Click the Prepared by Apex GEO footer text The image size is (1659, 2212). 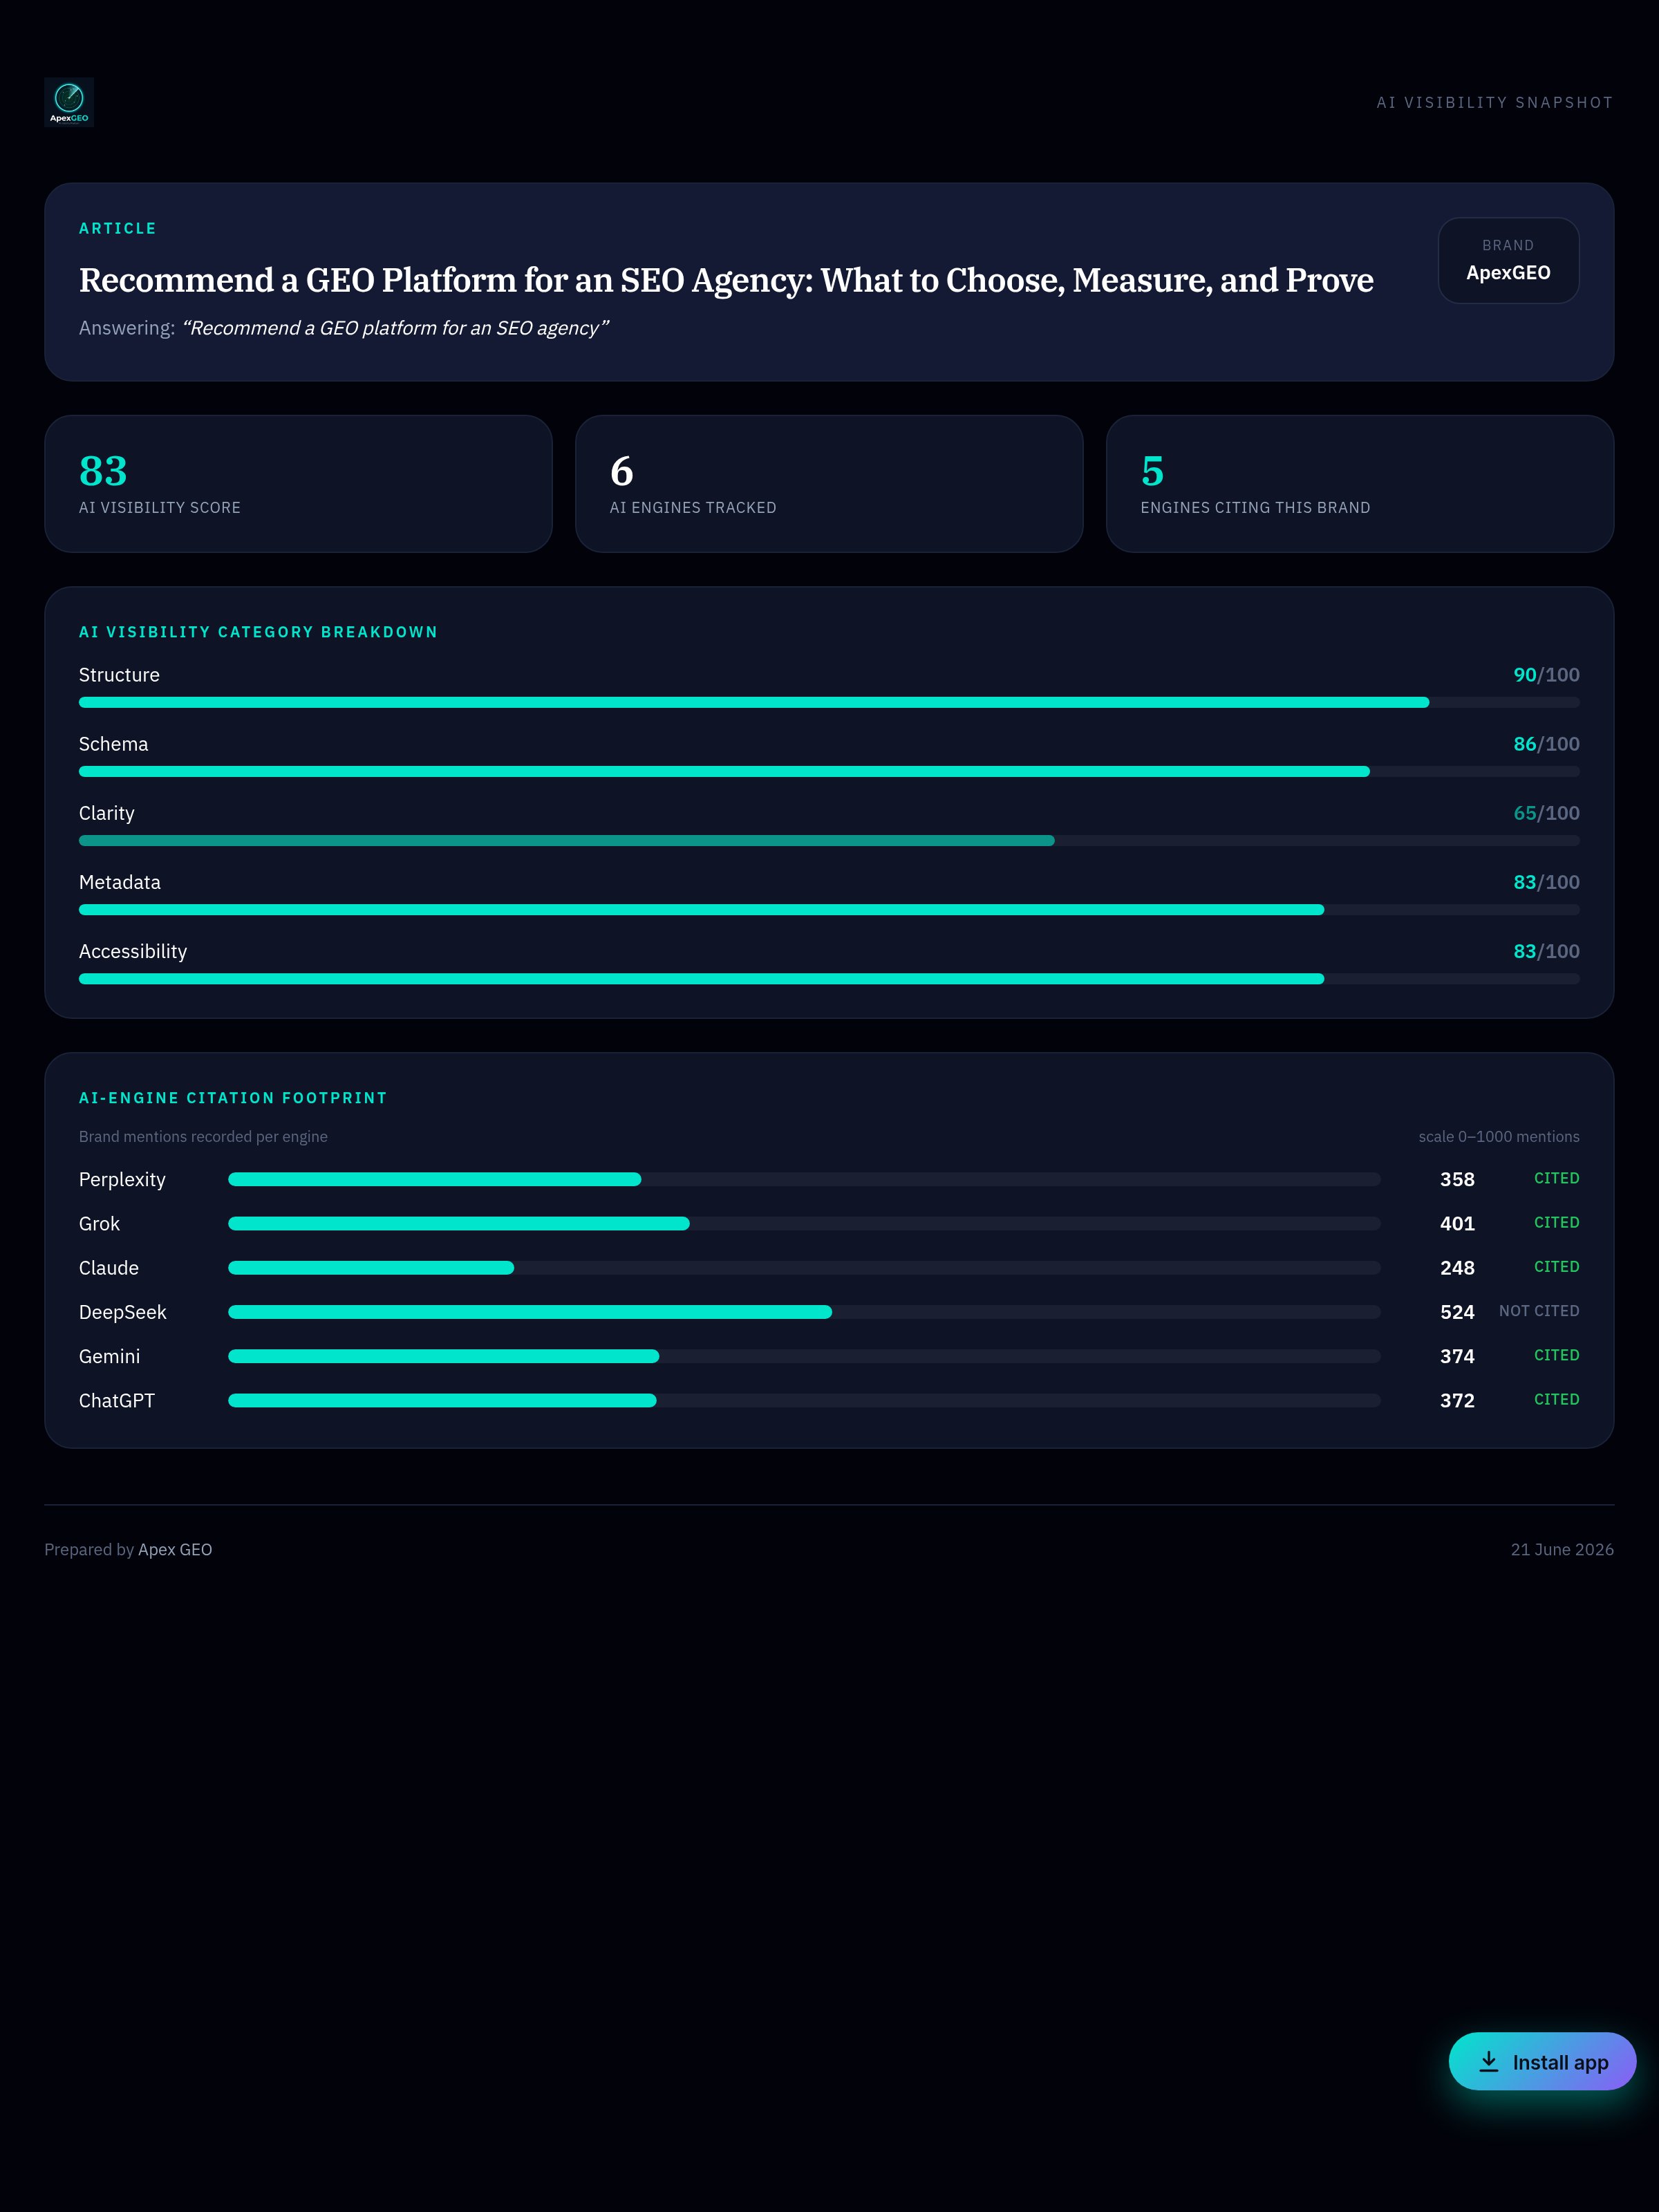pyautogui.click(x=128, y=1550)
